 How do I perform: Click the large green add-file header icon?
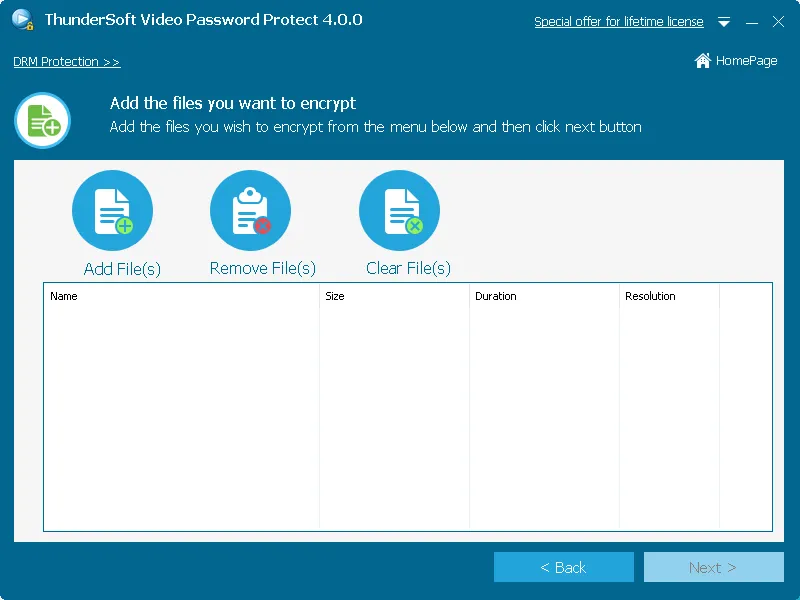tap(42, 121)
